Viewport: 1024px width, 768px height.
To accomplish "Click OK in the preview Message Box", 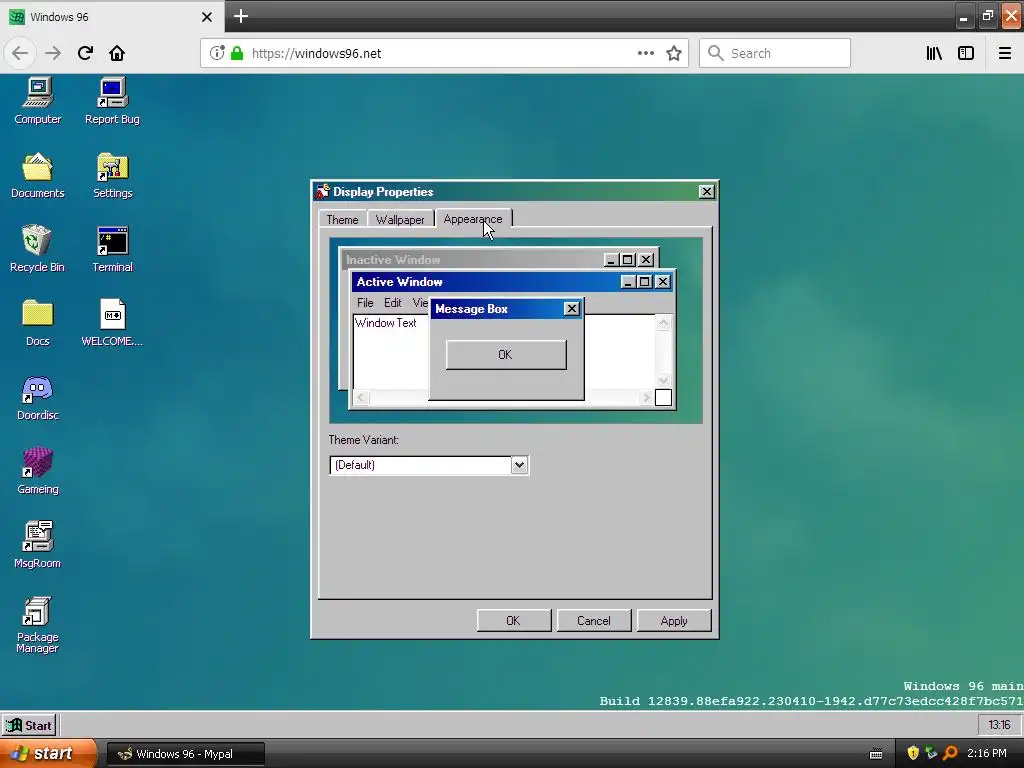I will (506, 355).
